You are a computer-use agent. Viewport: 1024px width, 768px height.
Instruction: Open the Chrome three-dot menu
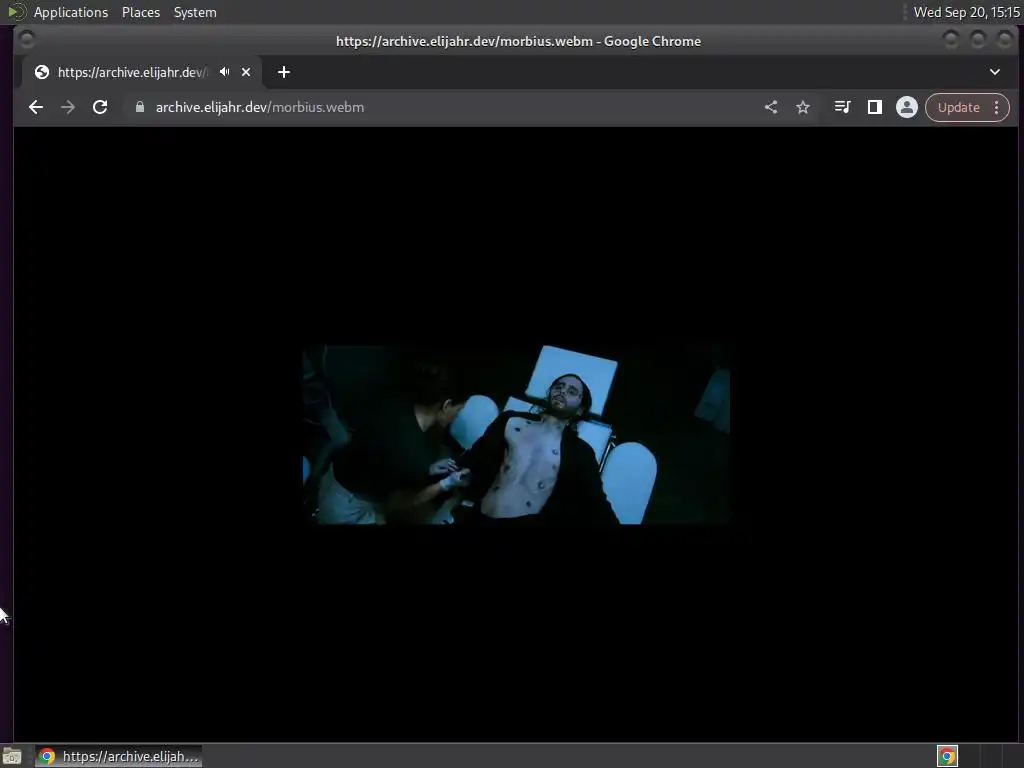click(x=997, y=107)
